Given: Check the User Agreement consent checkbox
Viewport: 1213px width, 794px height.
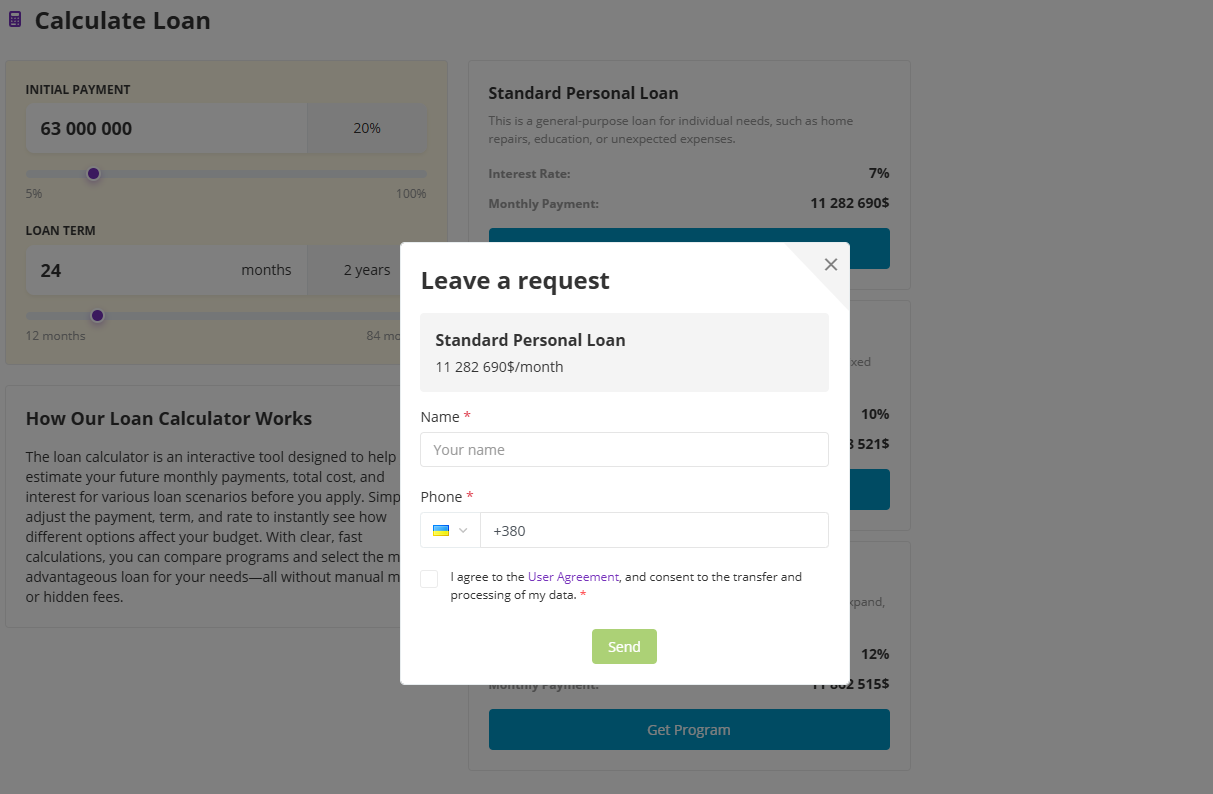Looking at the screenshot, I should click(x=429, y=579).
